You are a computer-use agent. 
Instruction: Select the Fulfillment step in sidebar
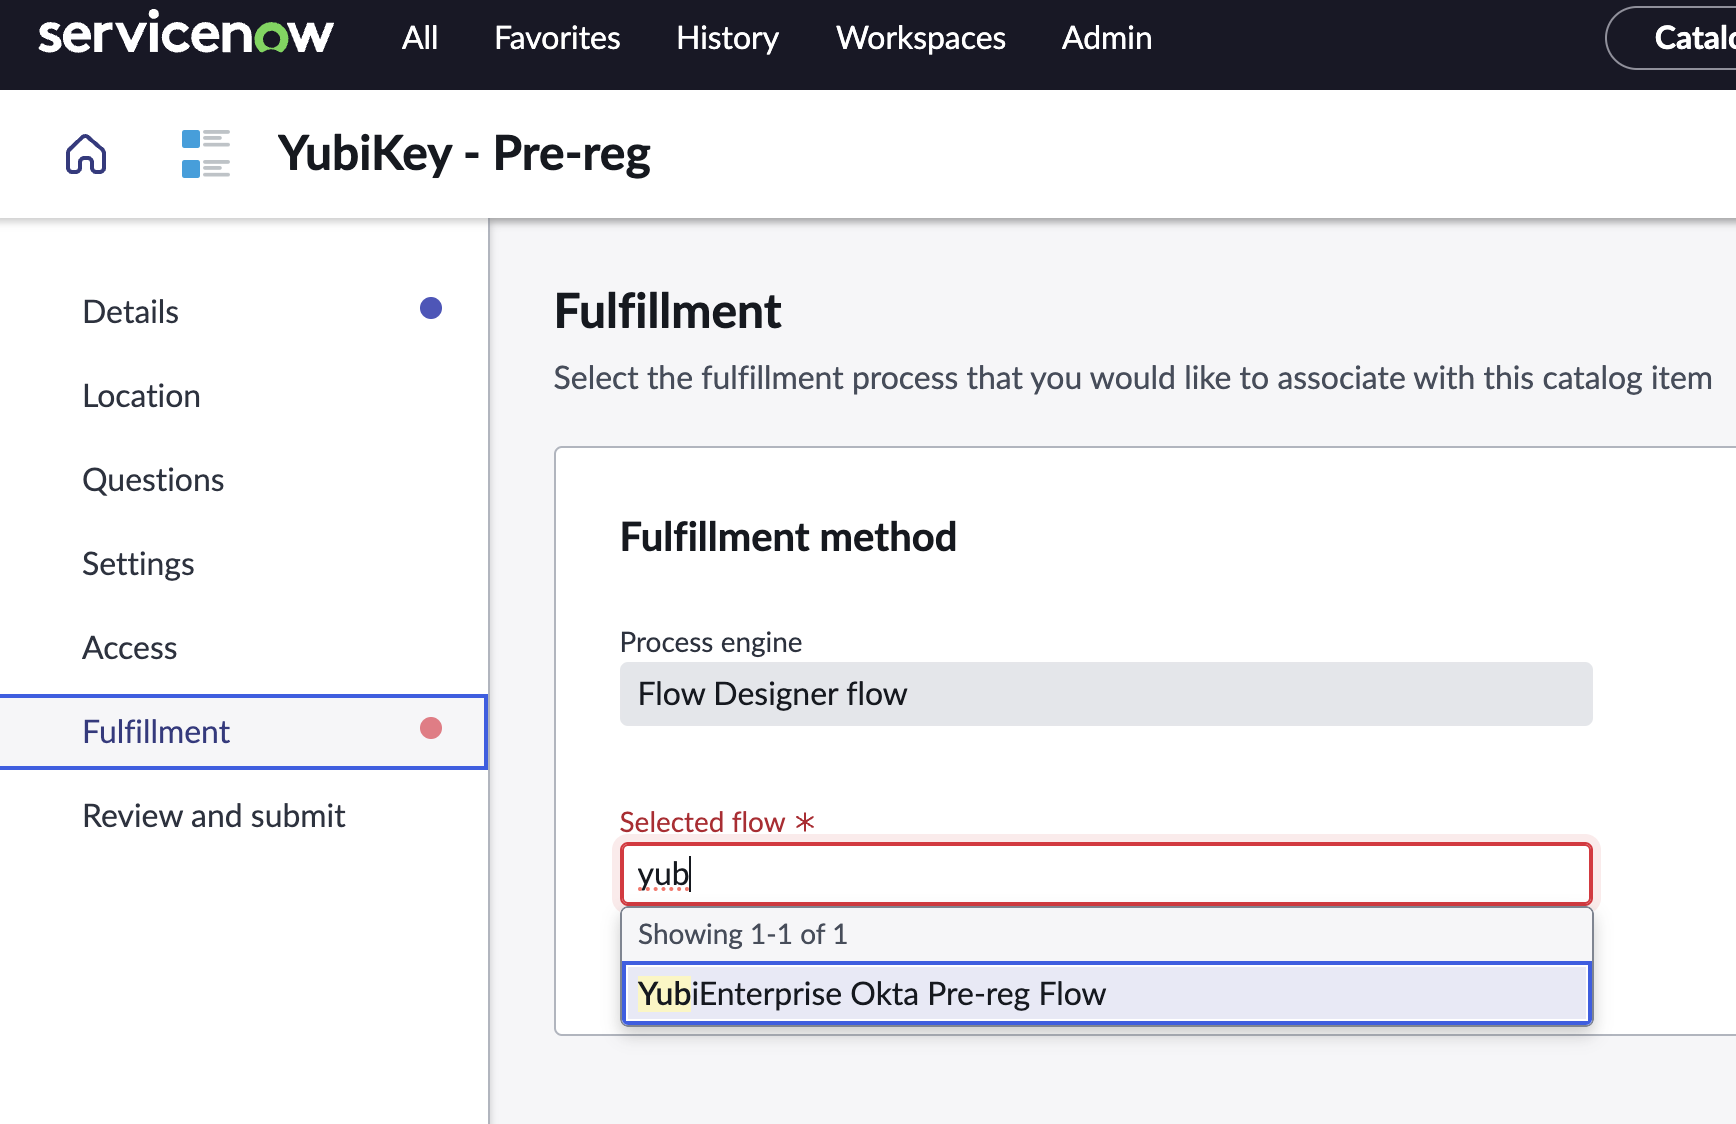tap(243, 732)
